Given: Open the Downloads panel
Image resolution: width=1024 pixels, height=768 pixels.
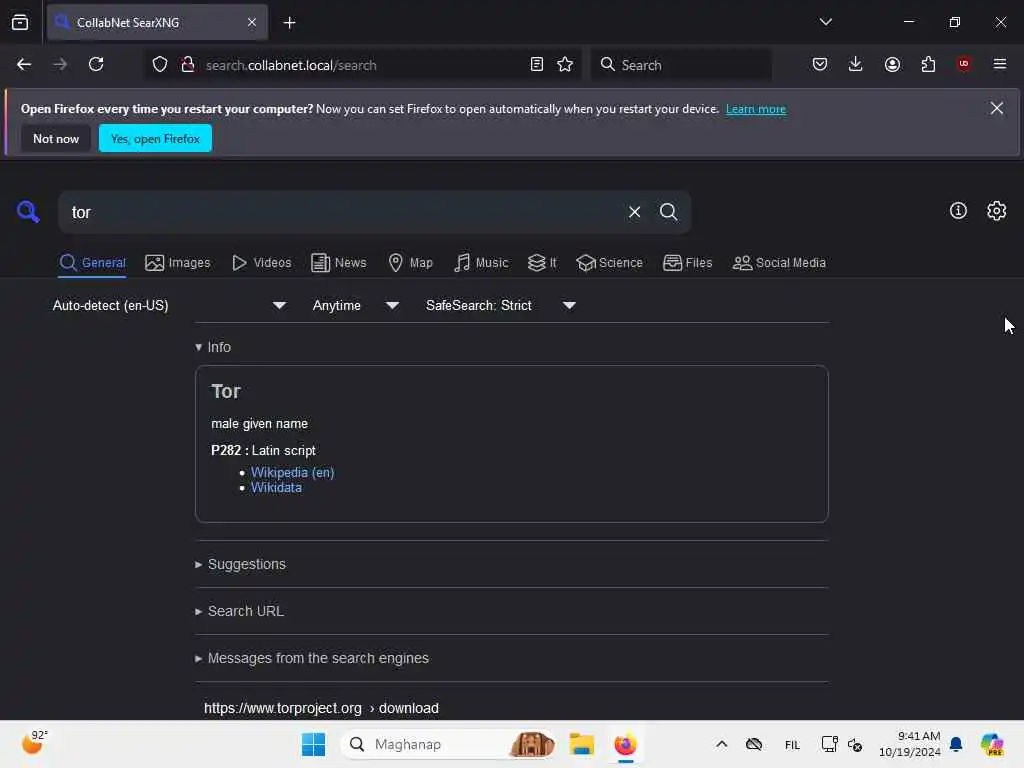Looking at the screenshot, I should point(856,64).
